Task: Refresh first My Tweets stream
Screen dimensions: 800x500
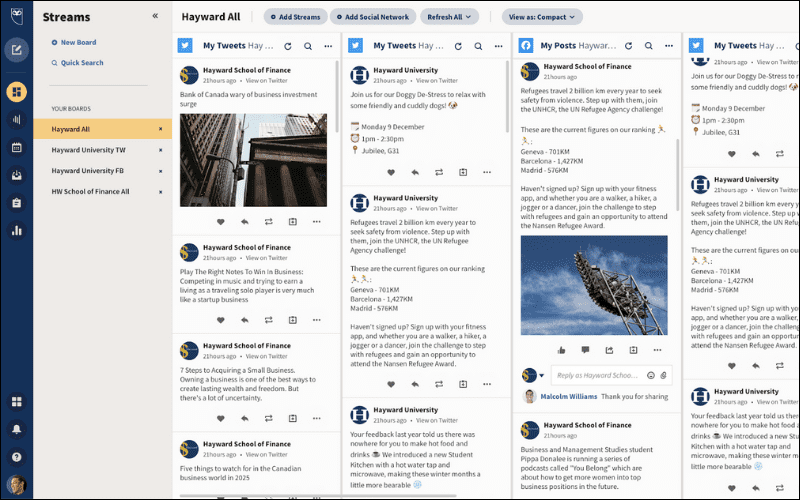Action: pos(288,46)
